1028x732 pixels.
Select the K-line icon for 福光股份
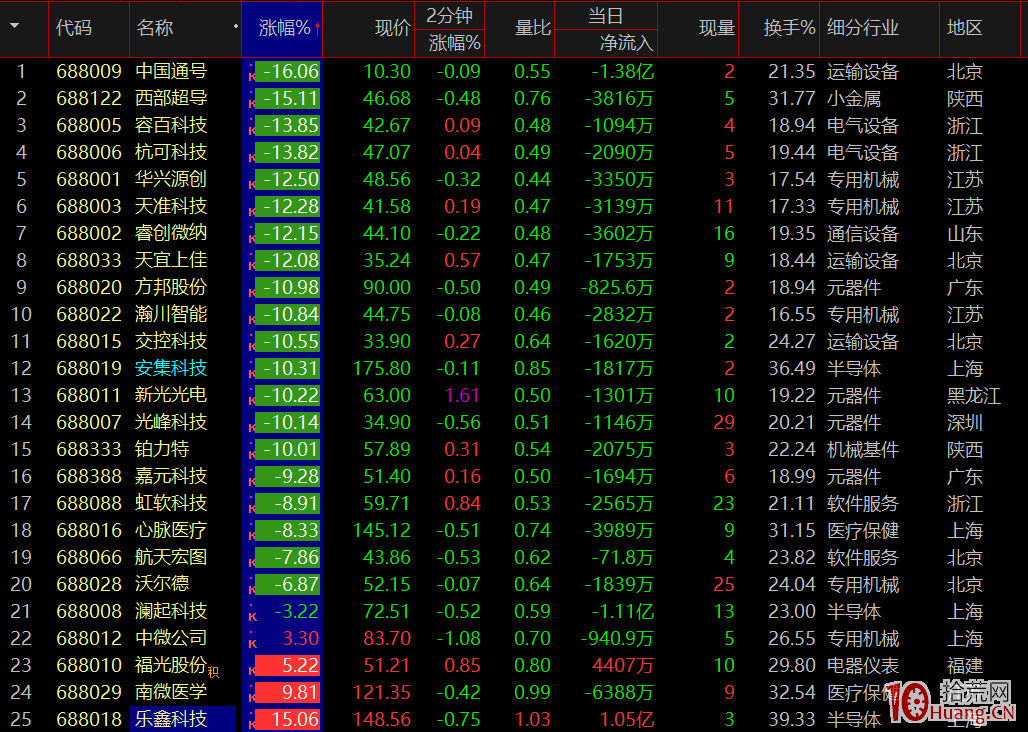(251, 665)
